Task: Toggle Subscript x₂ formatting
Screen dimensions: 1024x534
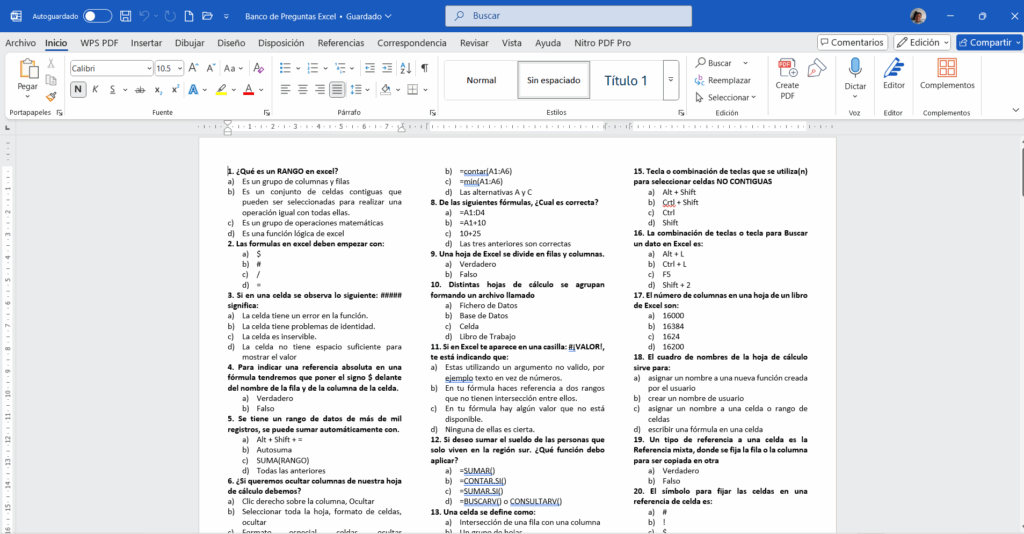Action: 158,89
